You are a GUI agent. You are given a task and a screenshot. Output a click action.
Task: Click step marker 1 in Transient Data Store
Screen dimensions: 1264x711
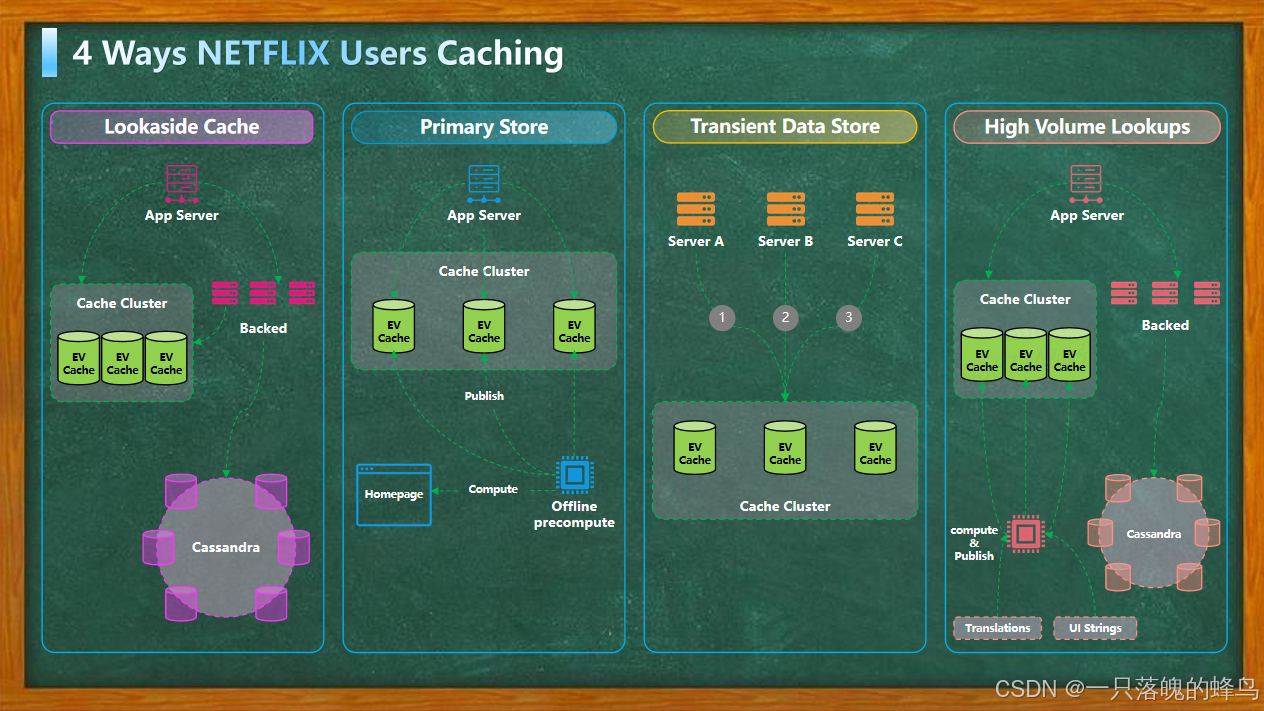722,317
